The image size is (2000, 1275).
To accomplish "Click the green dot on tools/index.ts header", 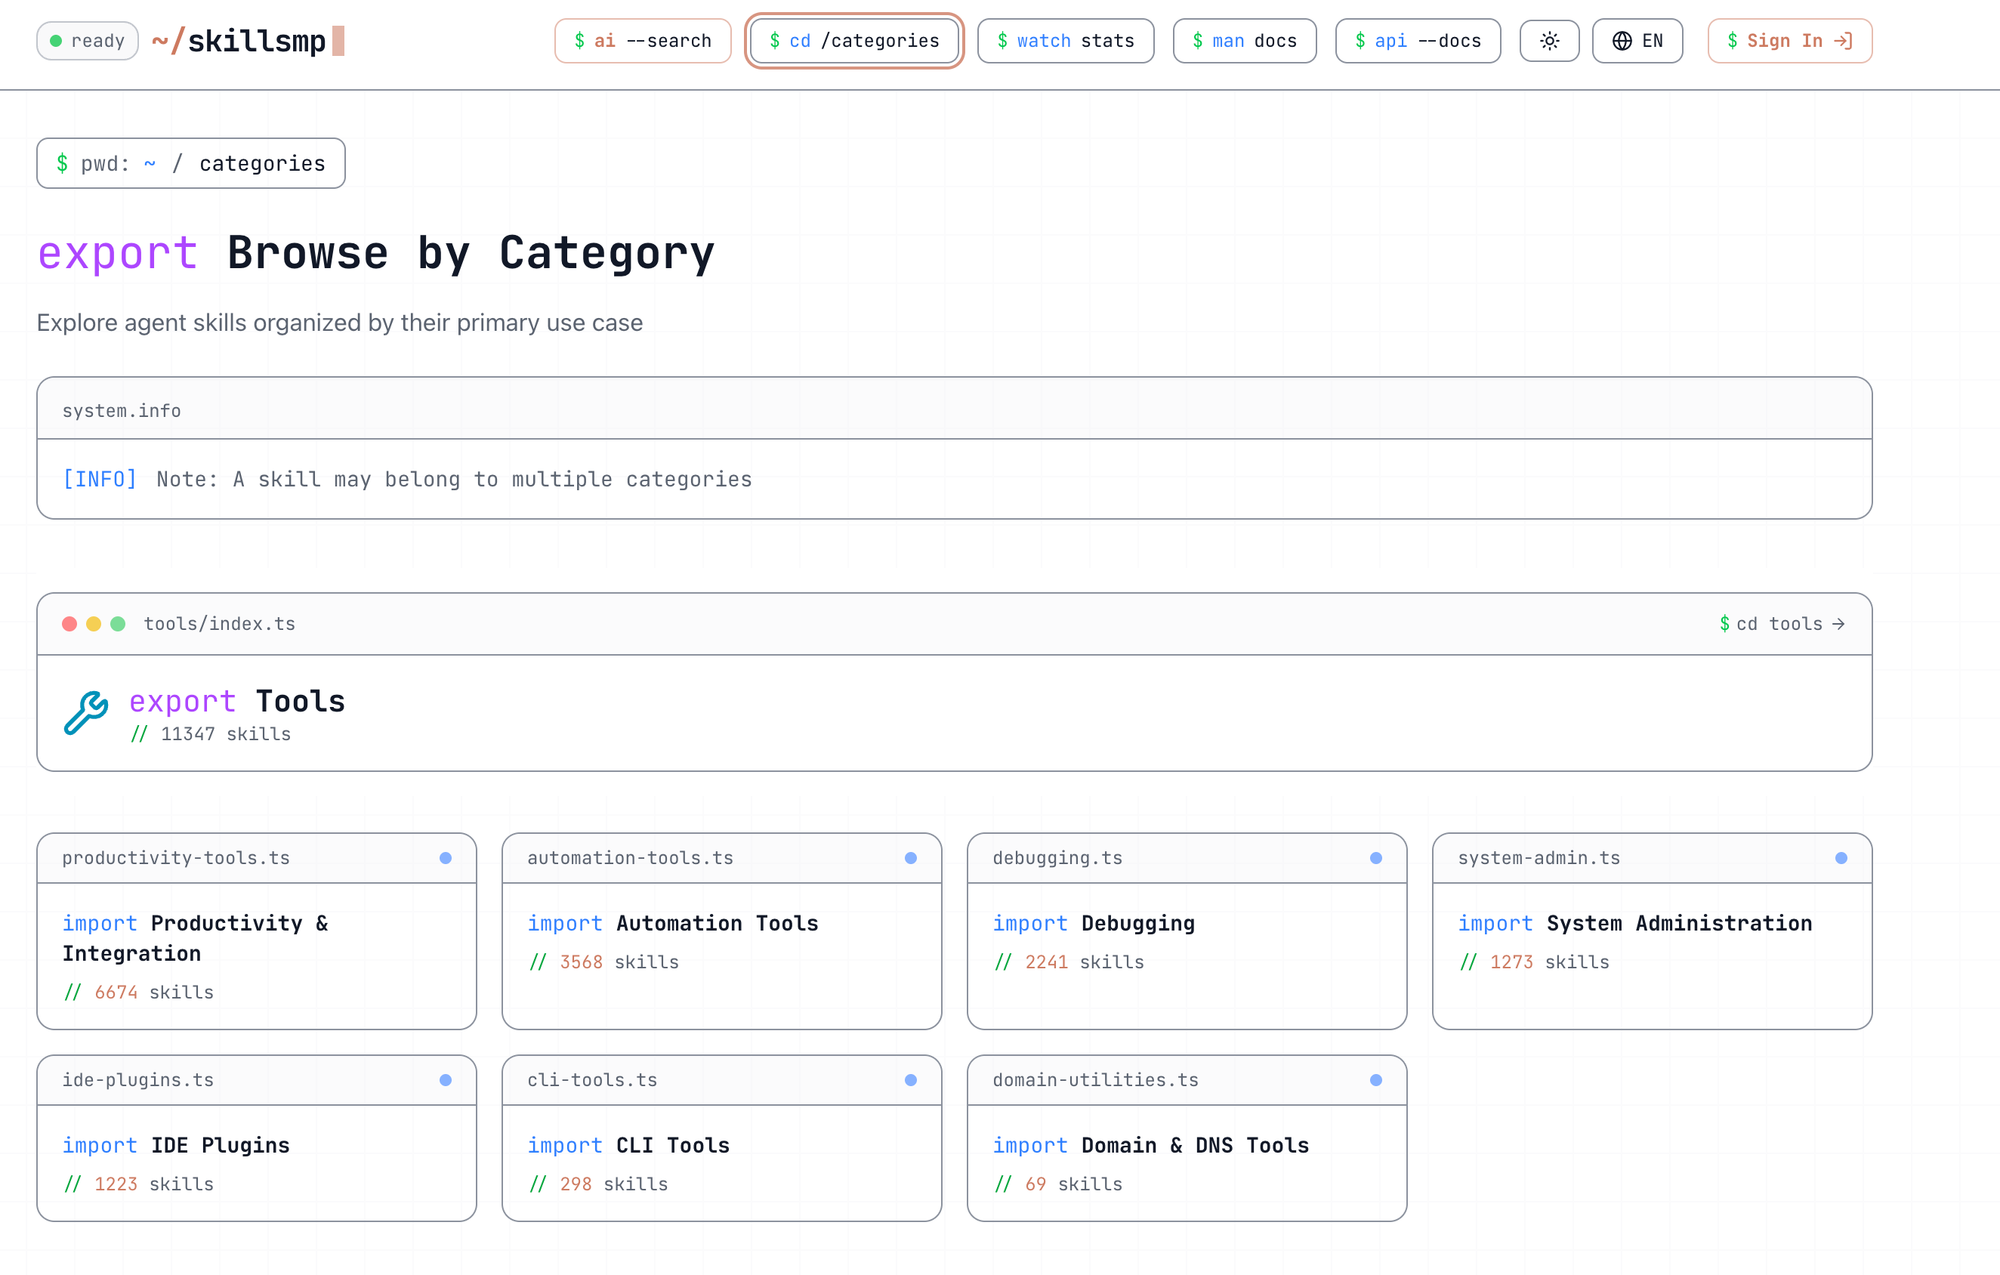I will click(x=118, y=624).
